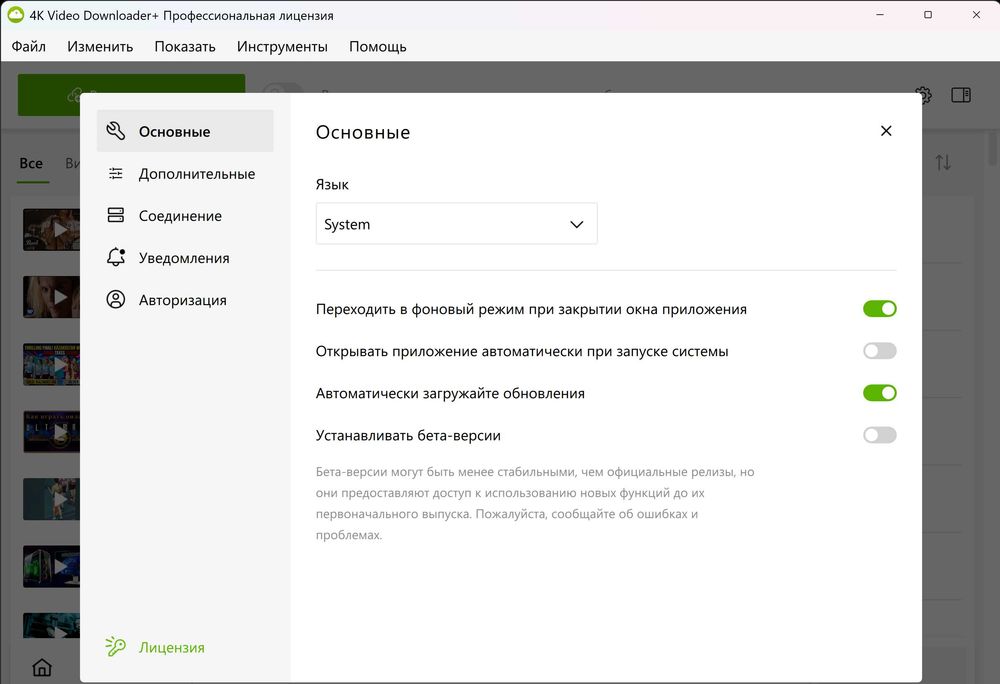Click the third video thumbnail in the list
The image size is (1000, 684).
pyautogui.click(x=52, y=364)
